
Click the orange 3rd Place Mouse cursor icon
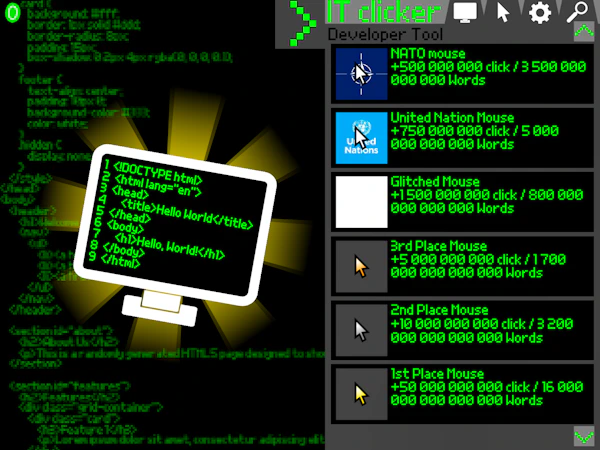pyautogui.click(x=361, y=266)
